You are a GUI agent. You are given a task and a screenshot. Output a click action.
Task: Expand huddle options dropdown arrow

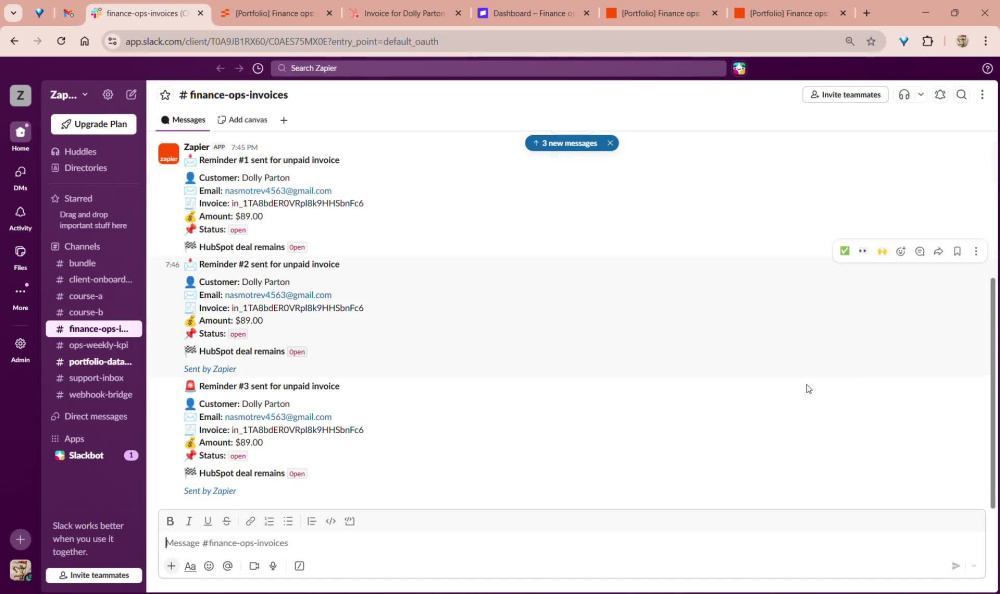click(x=920, y=94)
